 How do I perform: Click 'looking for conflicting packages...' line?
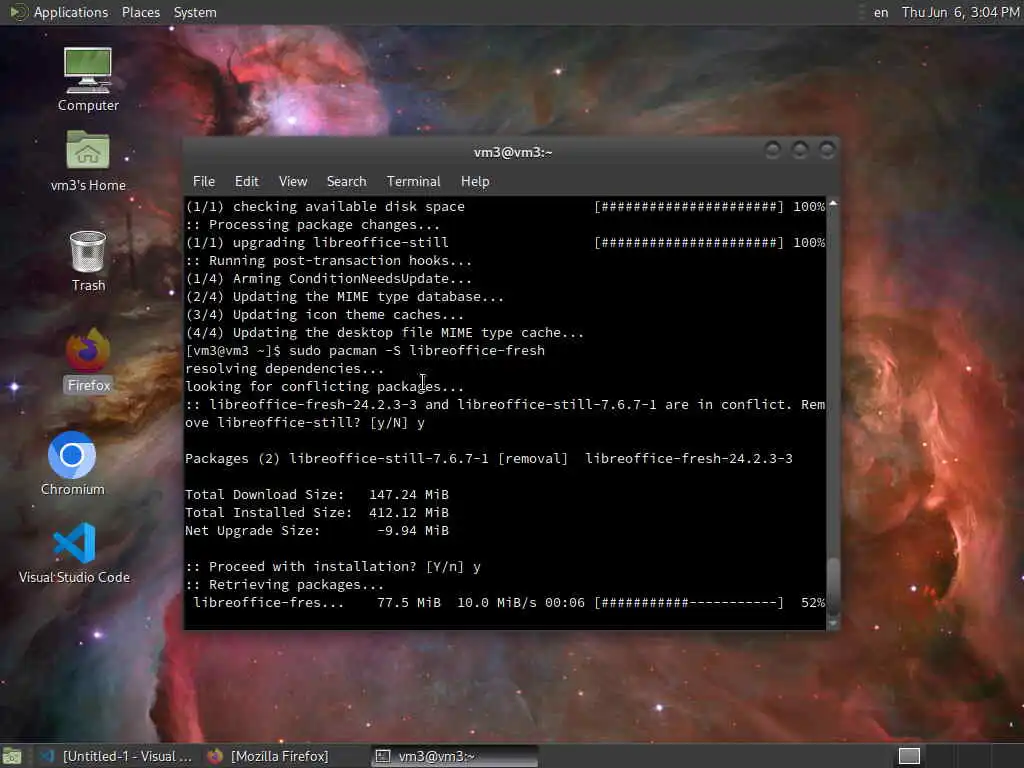[325, 387]
